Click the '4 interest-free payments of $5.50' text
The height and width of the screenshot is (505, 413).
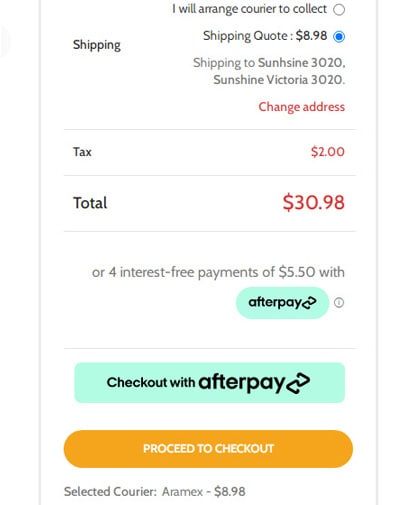(212, 272)
